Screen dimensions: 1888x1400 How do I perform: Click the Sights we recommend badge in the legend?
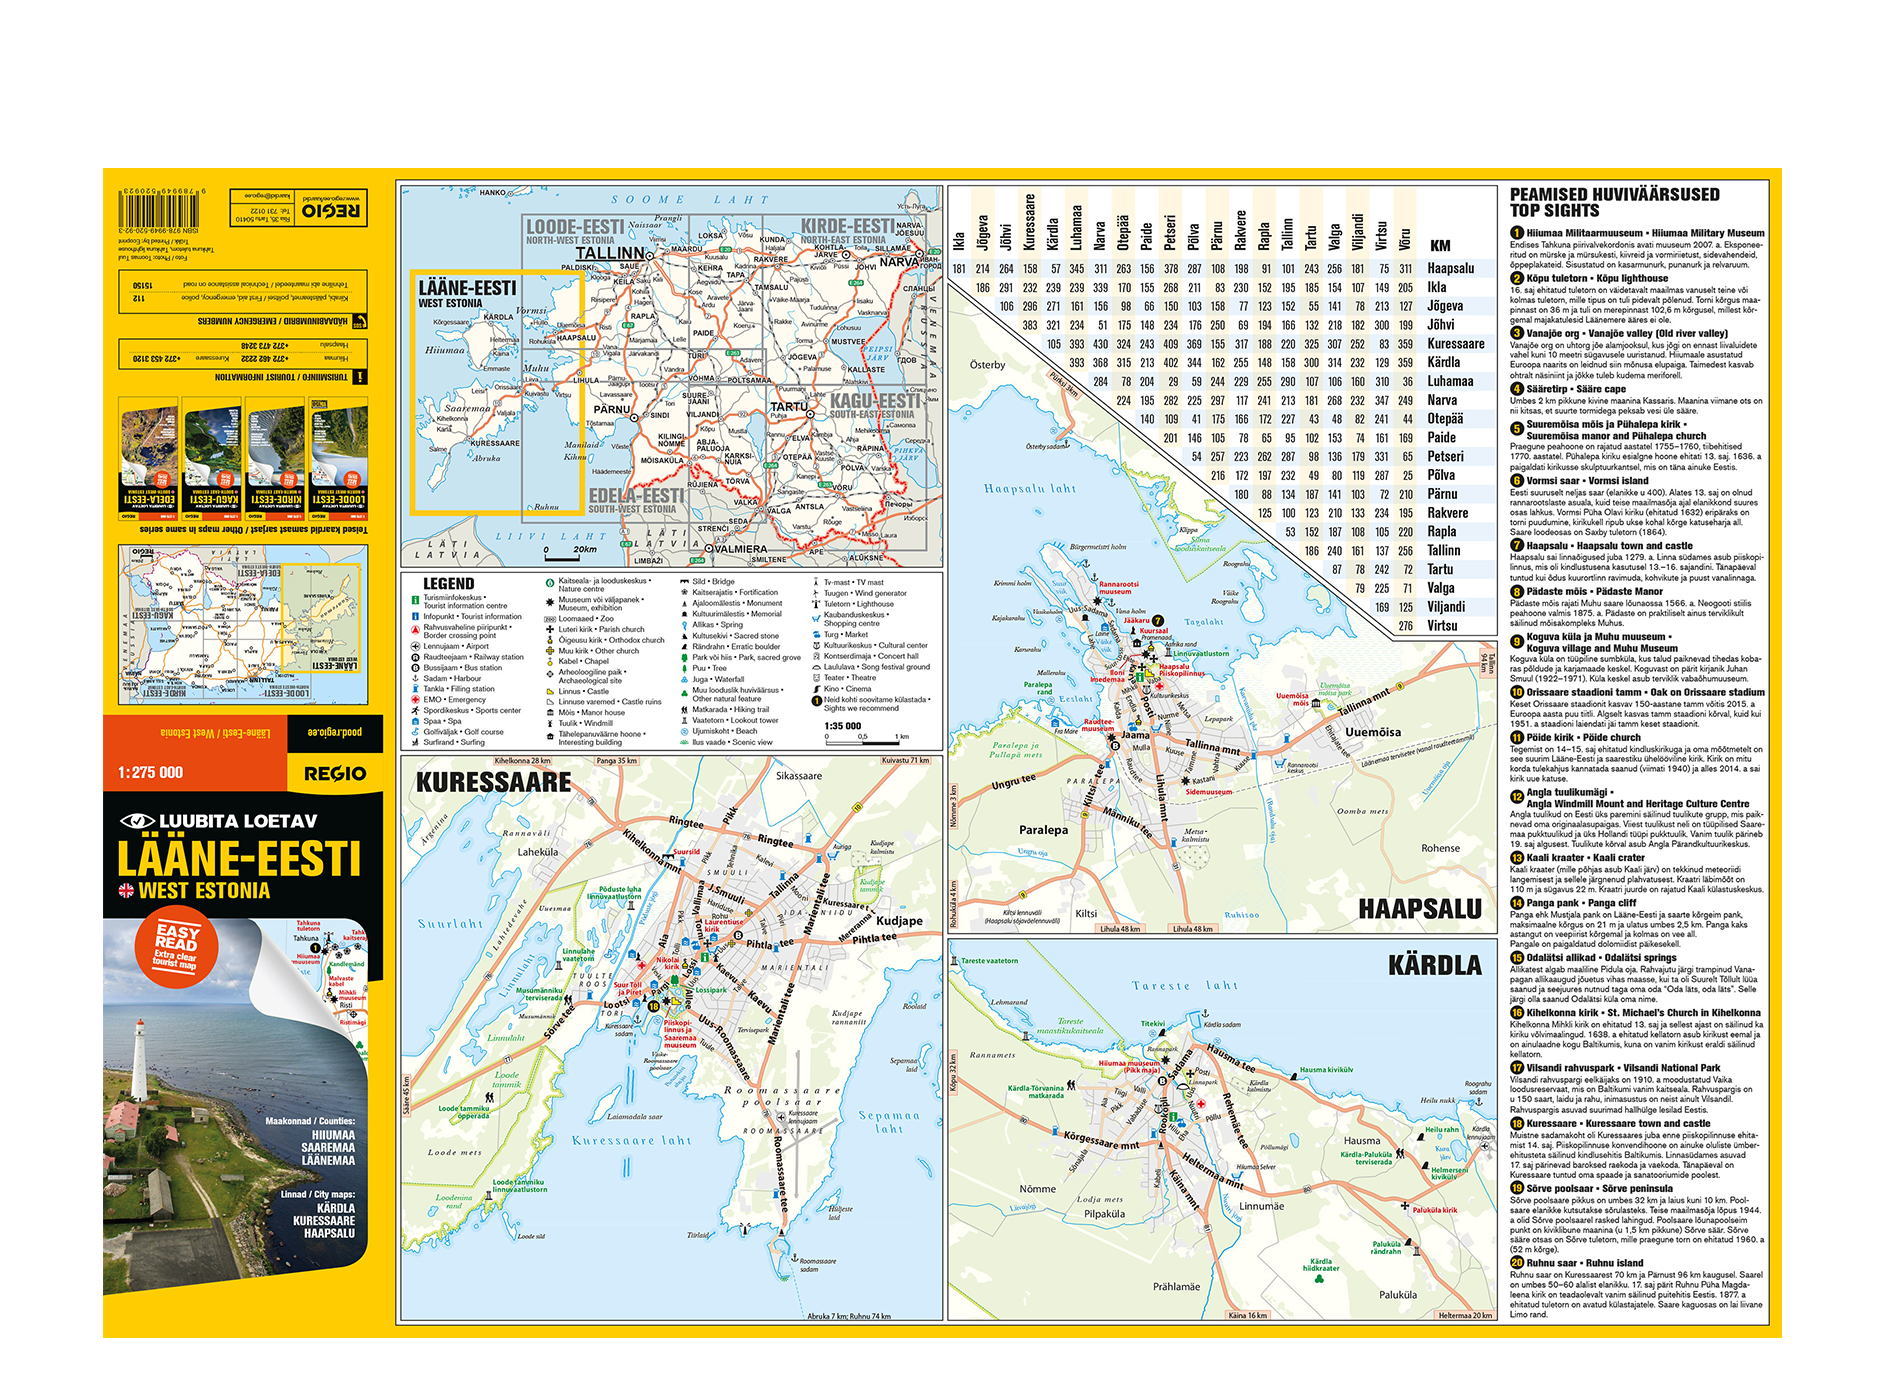pos(816,701)
